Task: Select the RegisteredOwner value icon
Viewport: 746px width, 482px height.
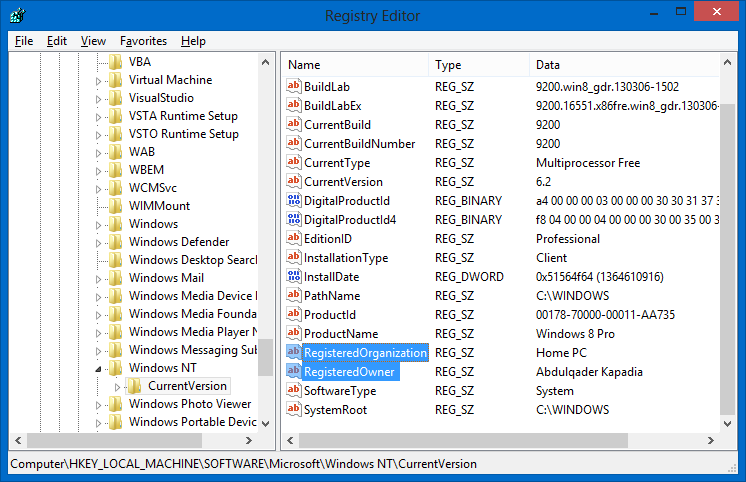Action: (294, 372)
